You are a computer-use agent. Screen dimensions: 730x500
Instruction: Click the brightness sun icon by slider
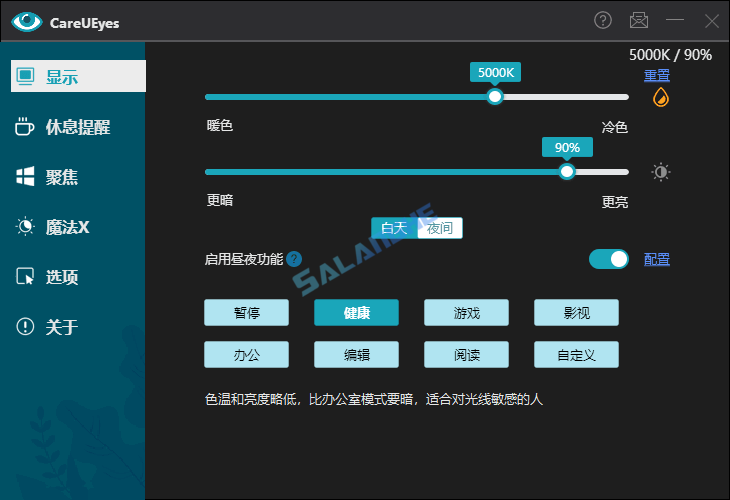click(661, 172)
